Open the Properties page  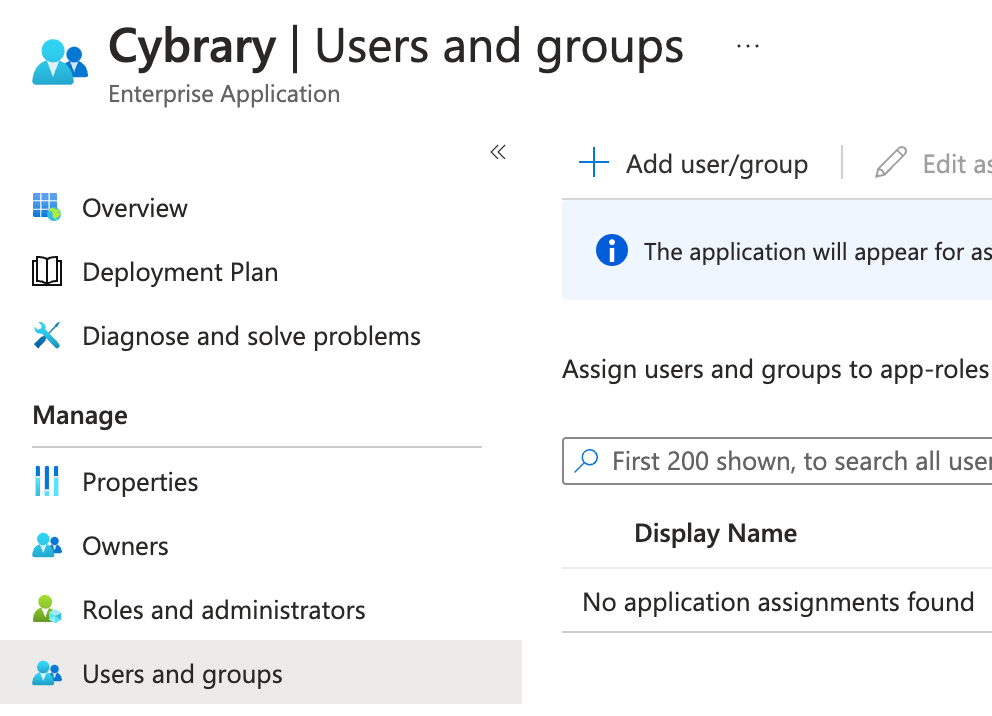[x=140, y=482]
